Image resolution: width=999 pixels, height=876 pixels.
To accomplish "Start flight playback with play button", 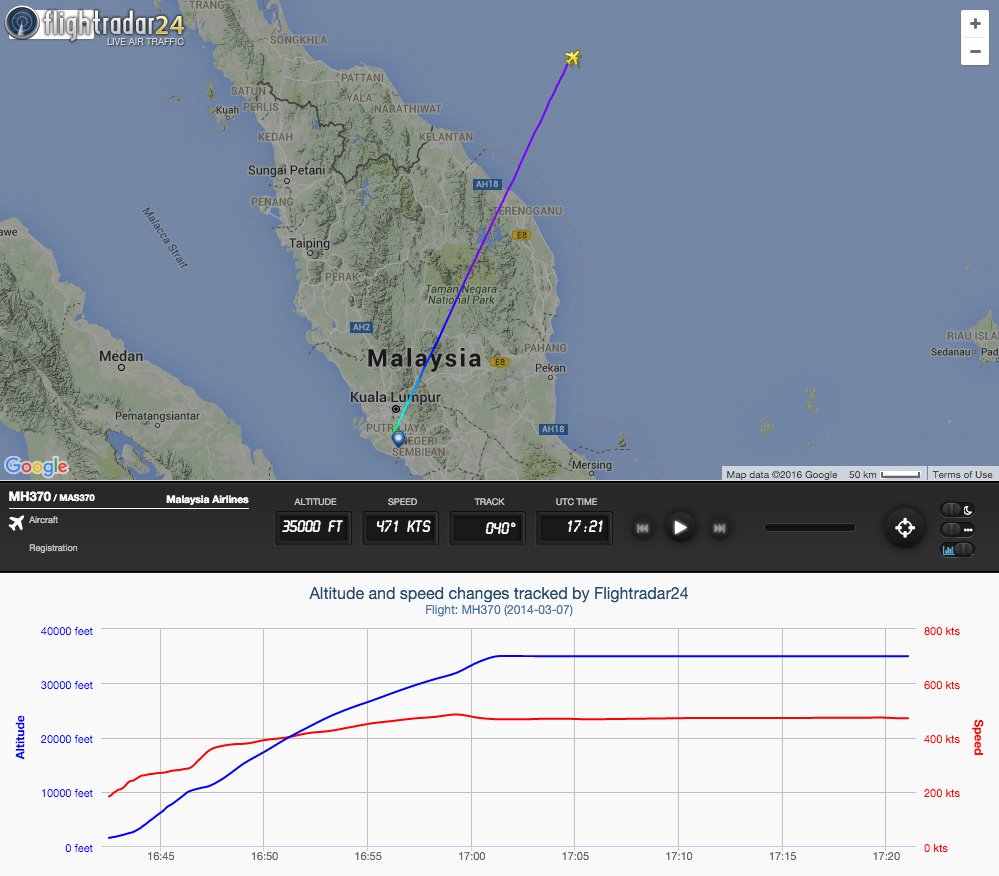I will click(680, 528).
